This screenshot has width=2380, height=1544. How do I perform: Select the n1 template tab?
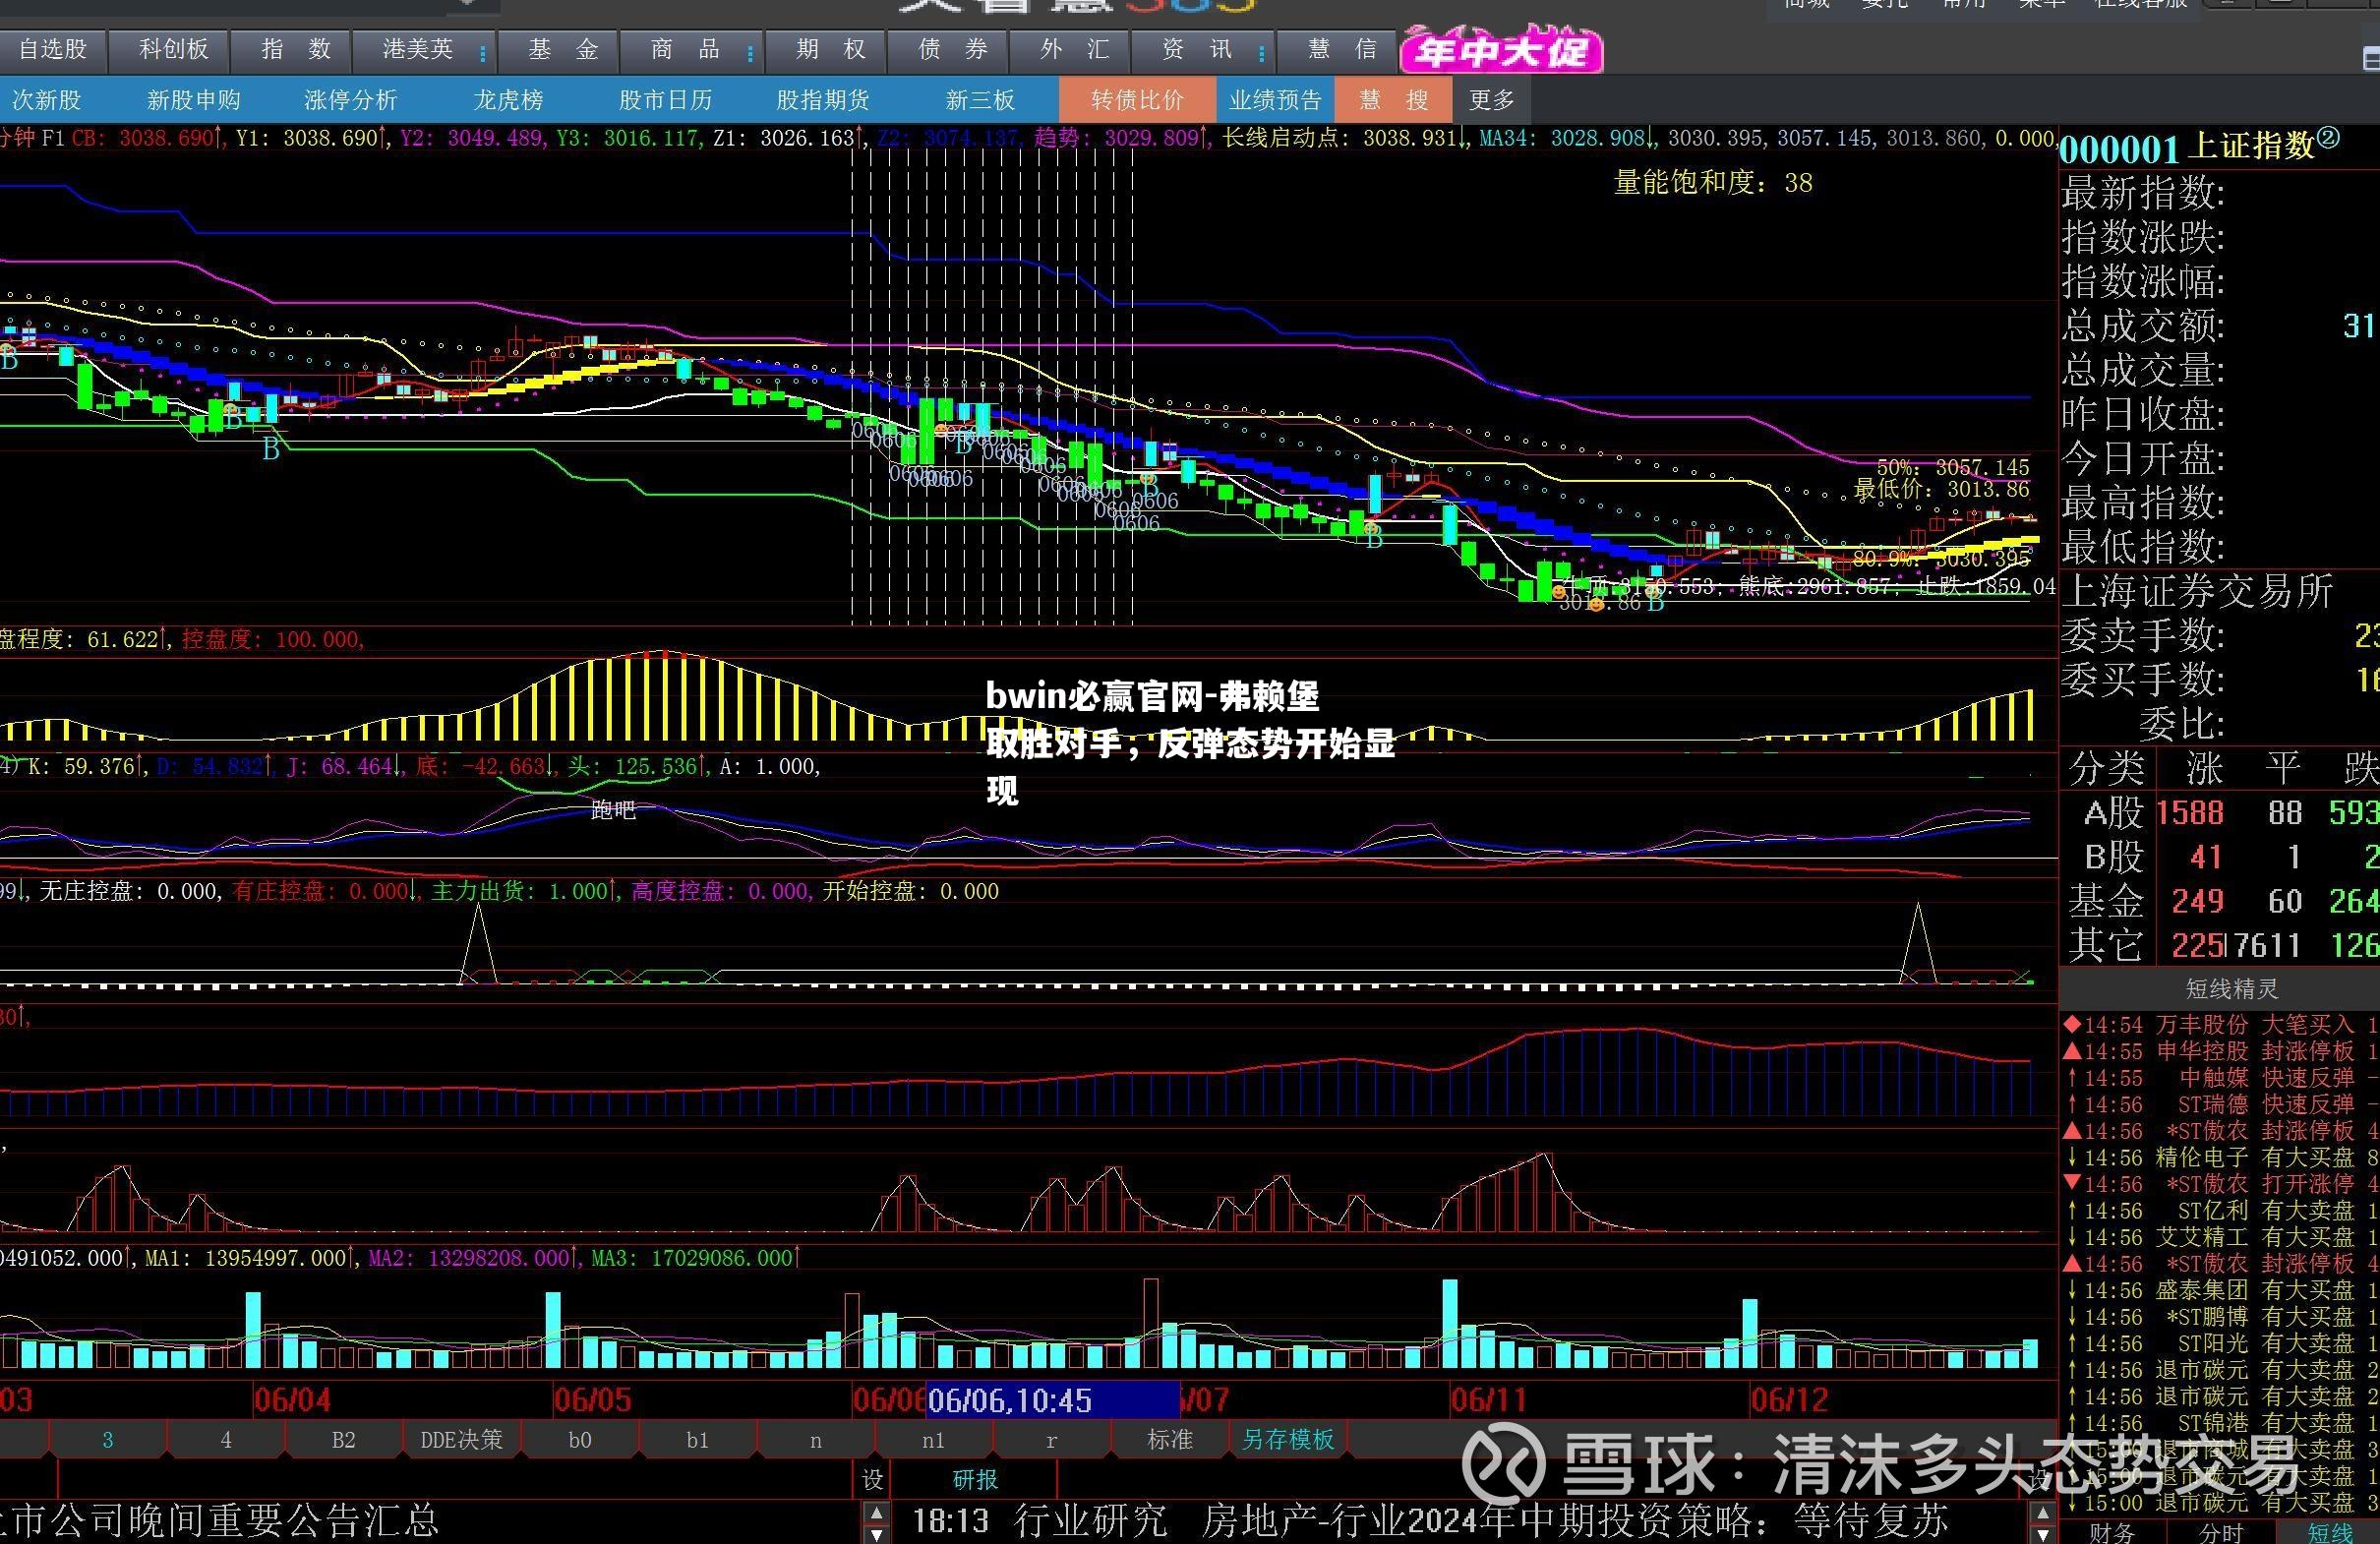pyautogui.click(x=933, y=1439)
